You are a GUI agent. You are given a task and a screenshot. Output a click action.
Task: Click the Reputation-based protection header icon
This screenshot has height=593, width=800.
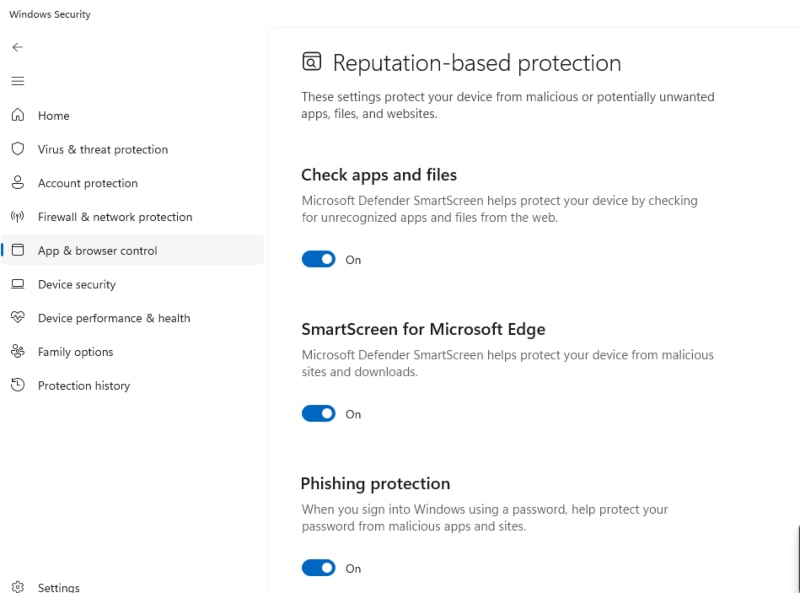pyautogui.click(x=312, y=62)
